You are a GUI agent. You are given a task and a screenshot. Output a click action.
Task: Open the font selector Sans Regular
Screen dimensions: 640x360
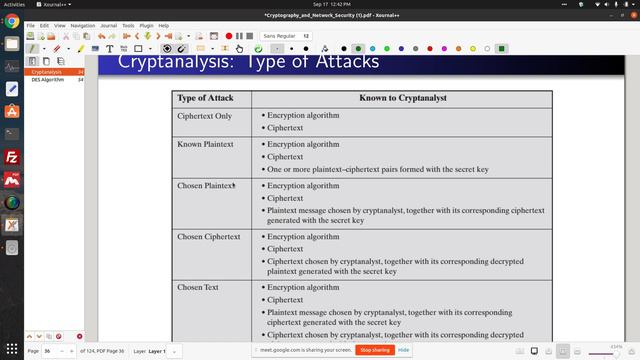[x=286, y=36]
